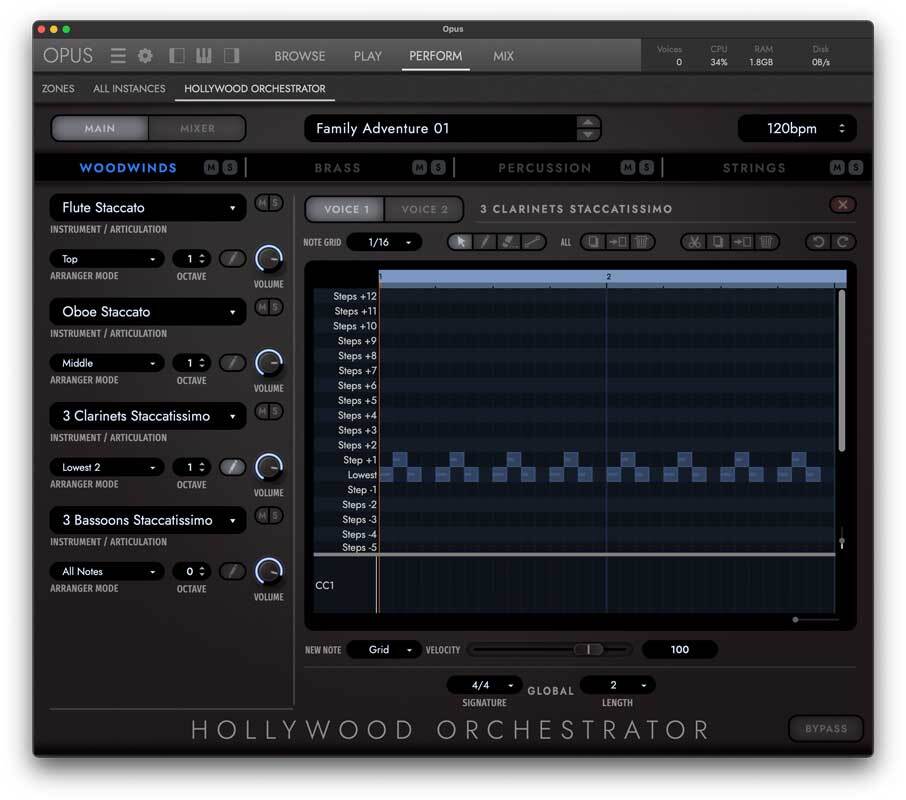Viewport: 906px width, 800px height.
Task: Open the Note Grid 1/16 dropdown
Action: click(384, 242)
